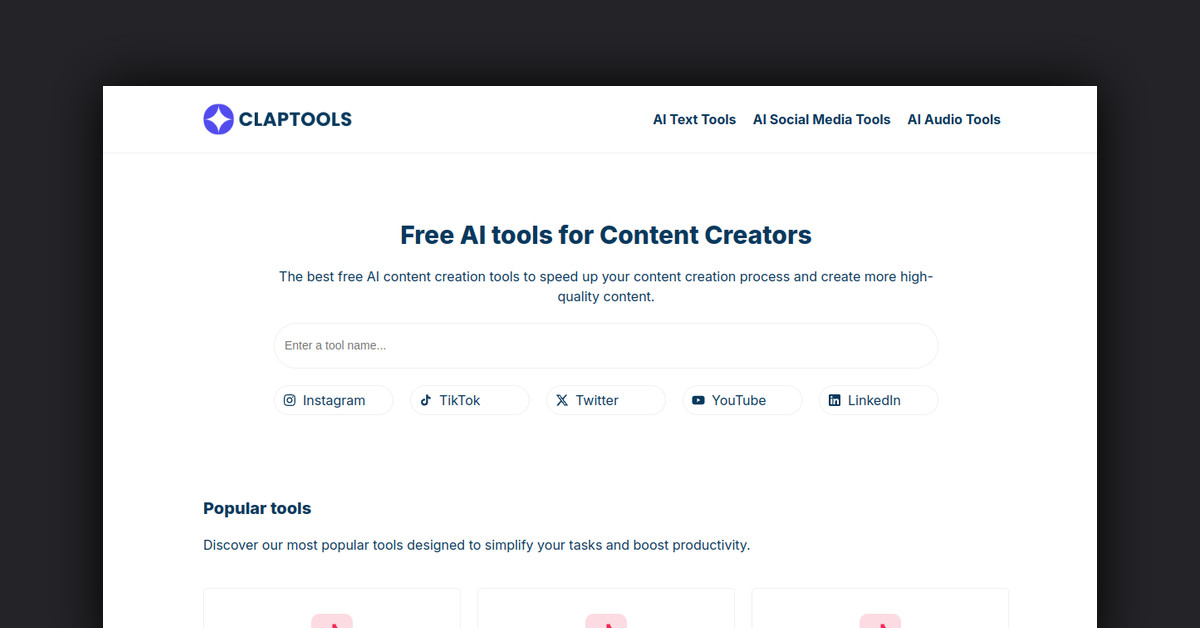Click the YouTube play icon
This screenshot has width=1200, height=628.
tap(698, 400)
